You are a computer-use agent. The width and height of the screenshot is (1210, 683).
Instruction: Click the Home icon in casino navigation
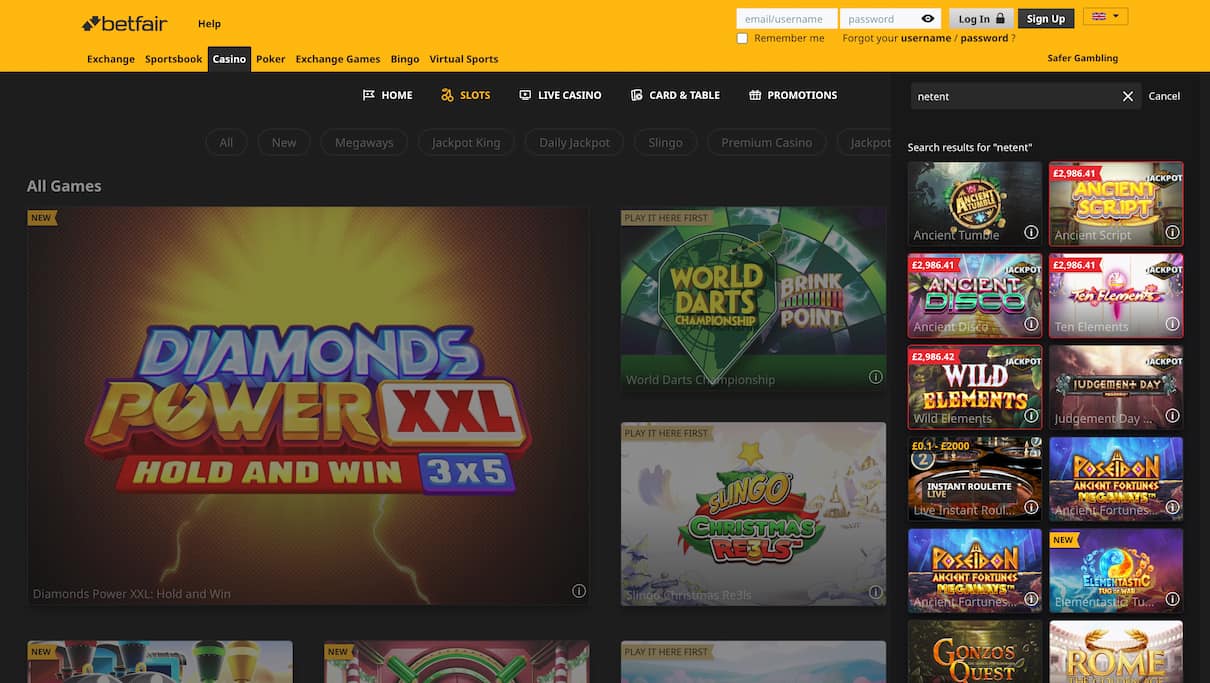point(369,94)
